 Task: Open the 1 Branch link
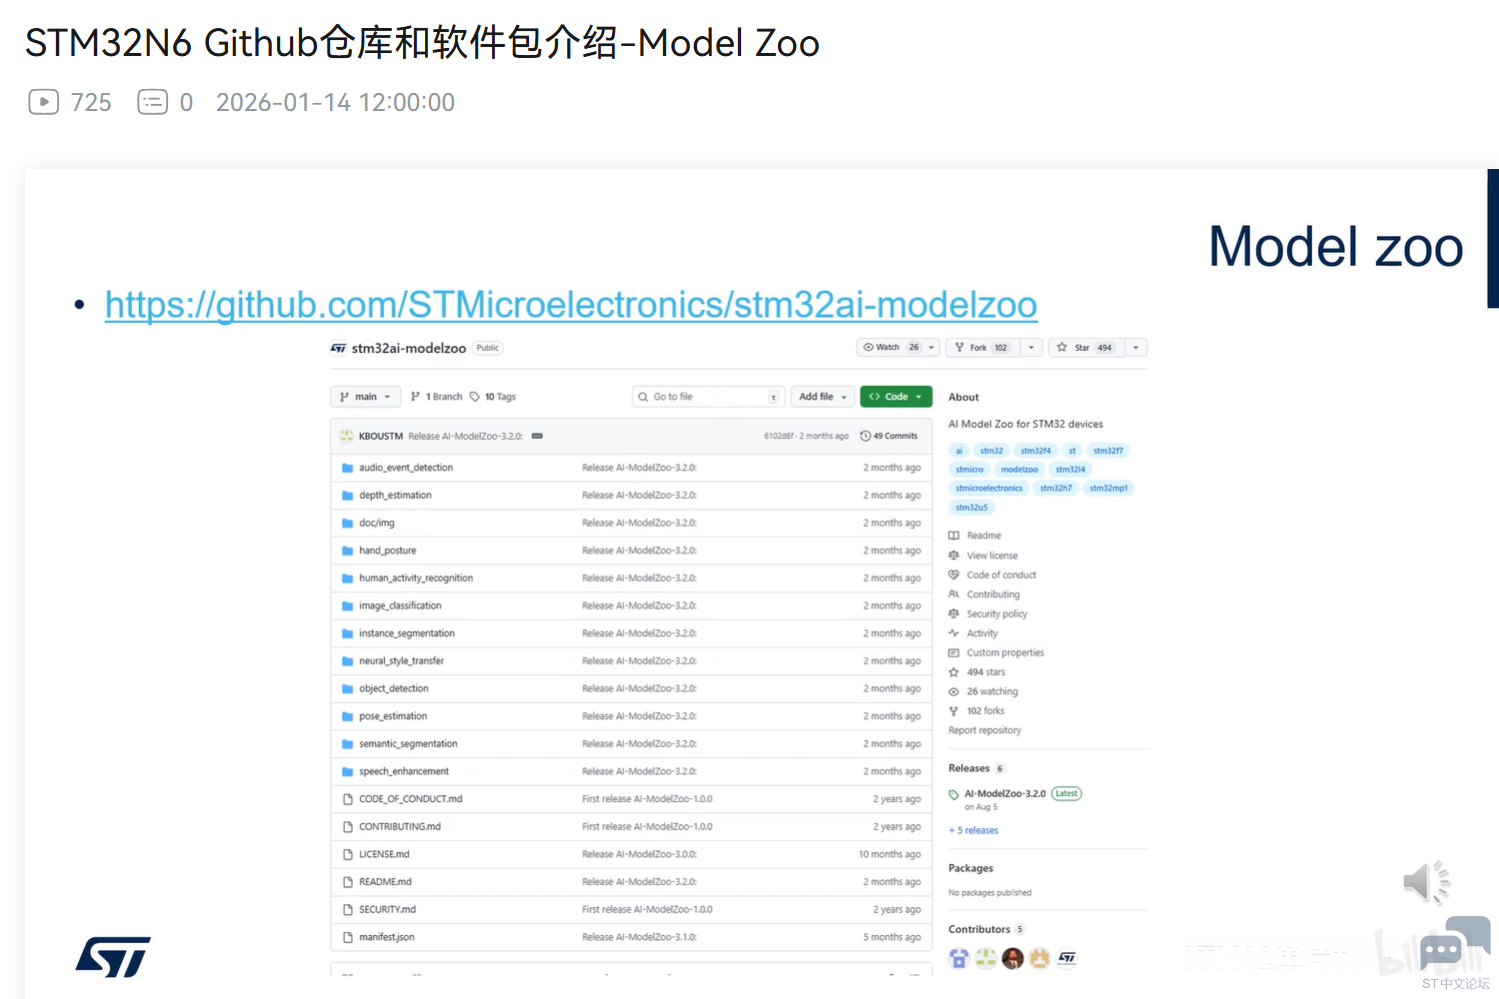point(437,397)
